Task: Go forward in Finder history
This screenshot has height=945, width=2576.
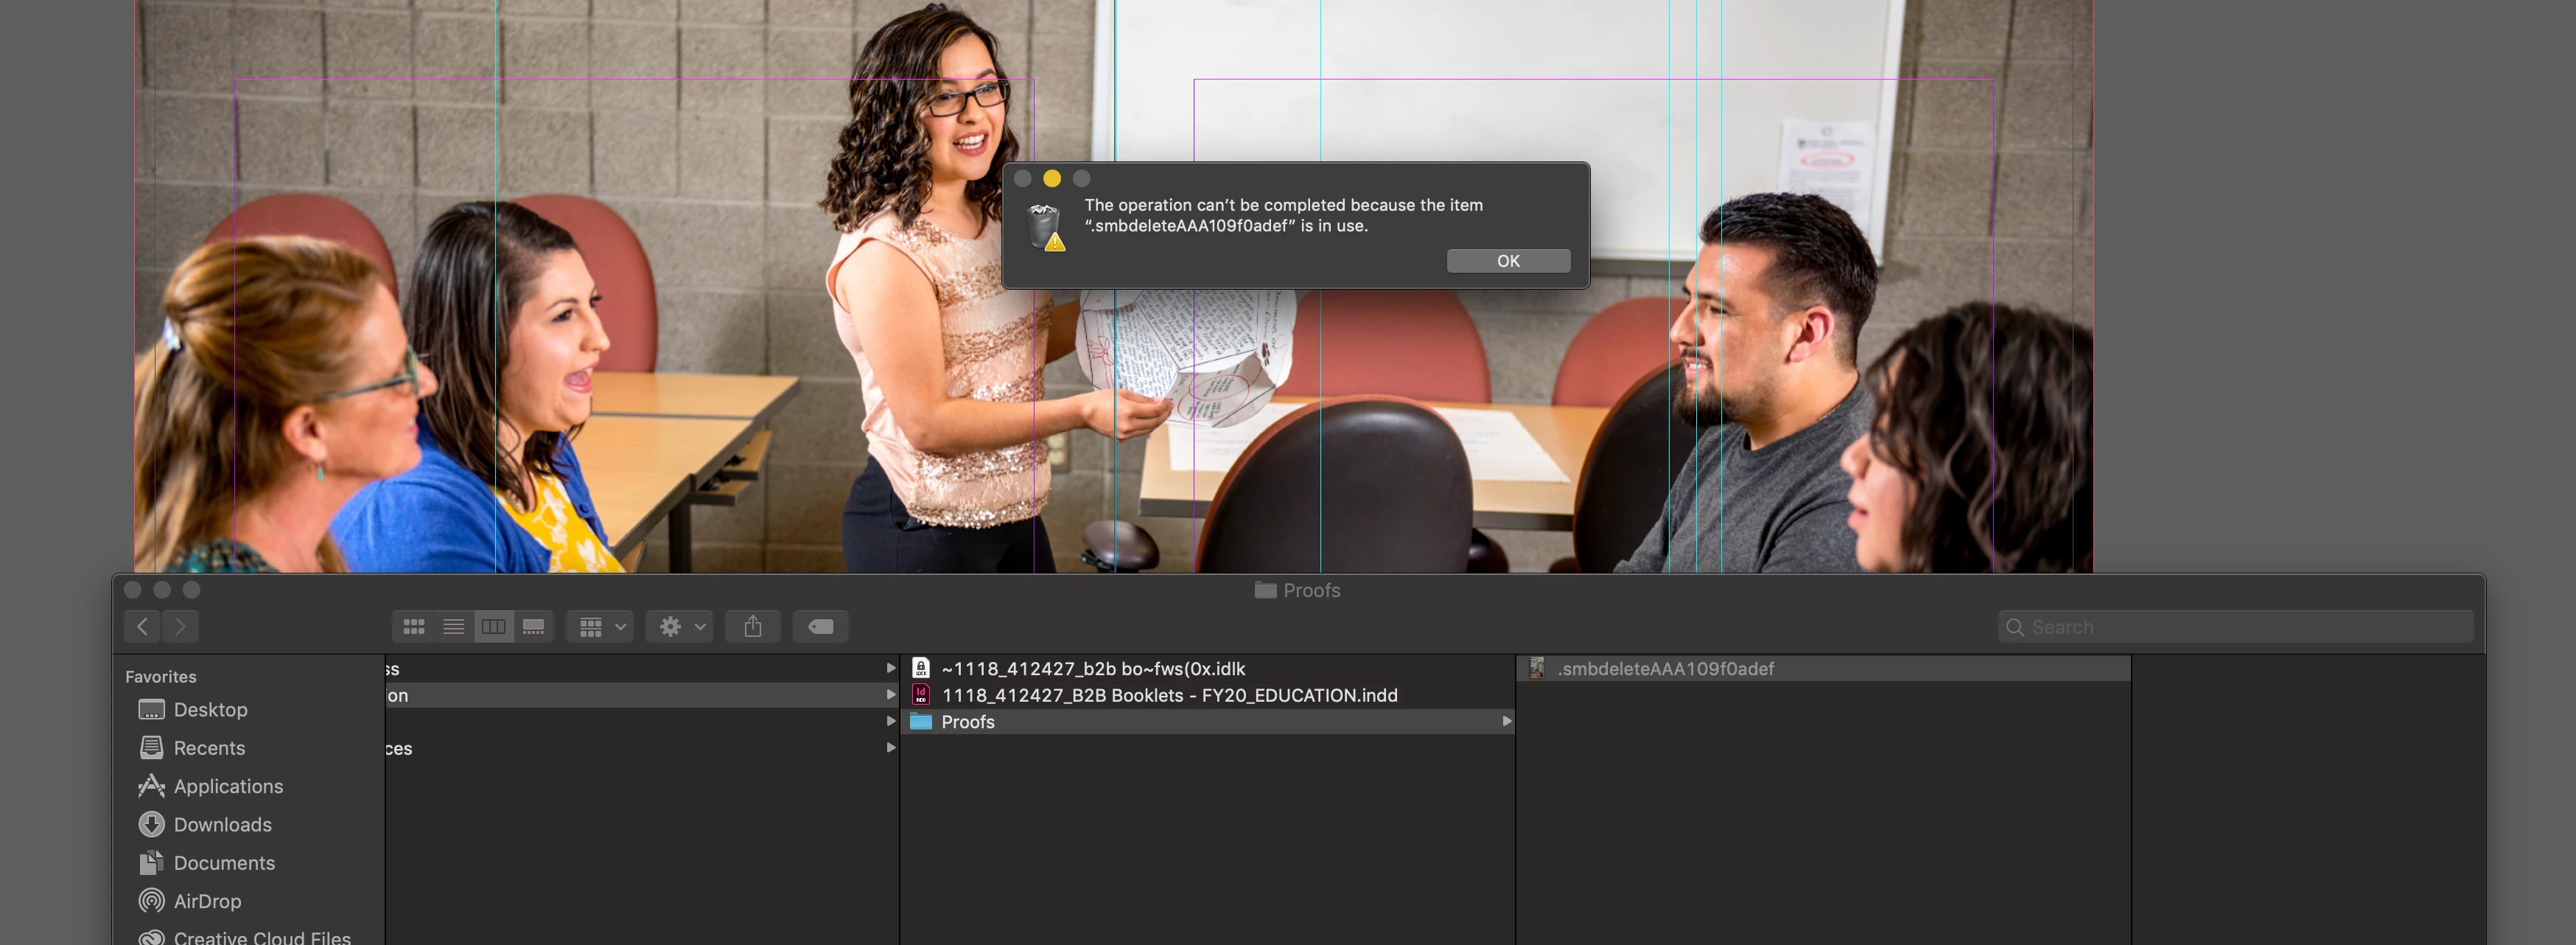Action: point(180,627)
